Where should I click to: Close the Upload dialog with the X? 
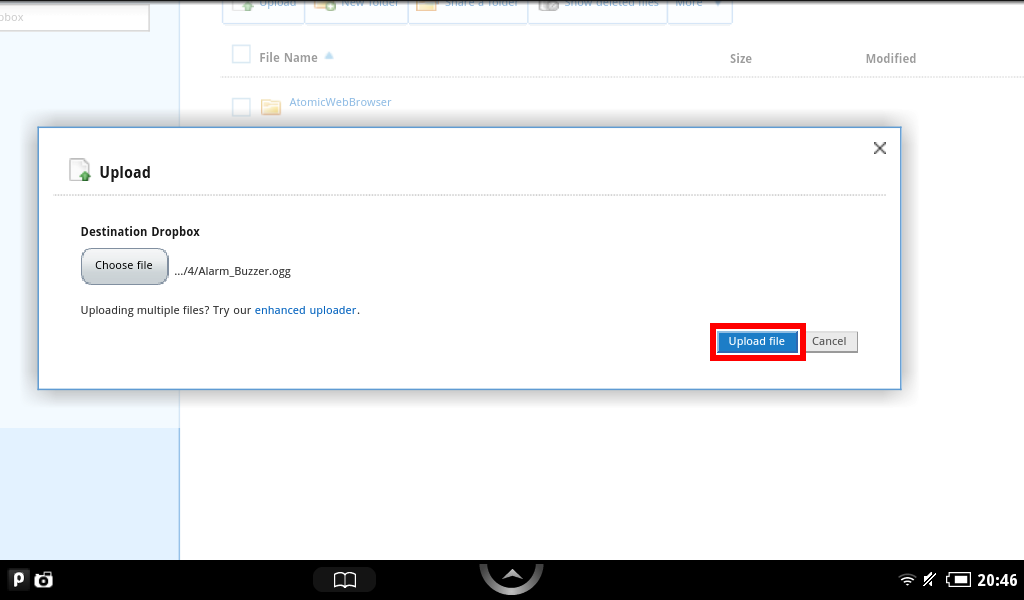[x=879, y=148]
